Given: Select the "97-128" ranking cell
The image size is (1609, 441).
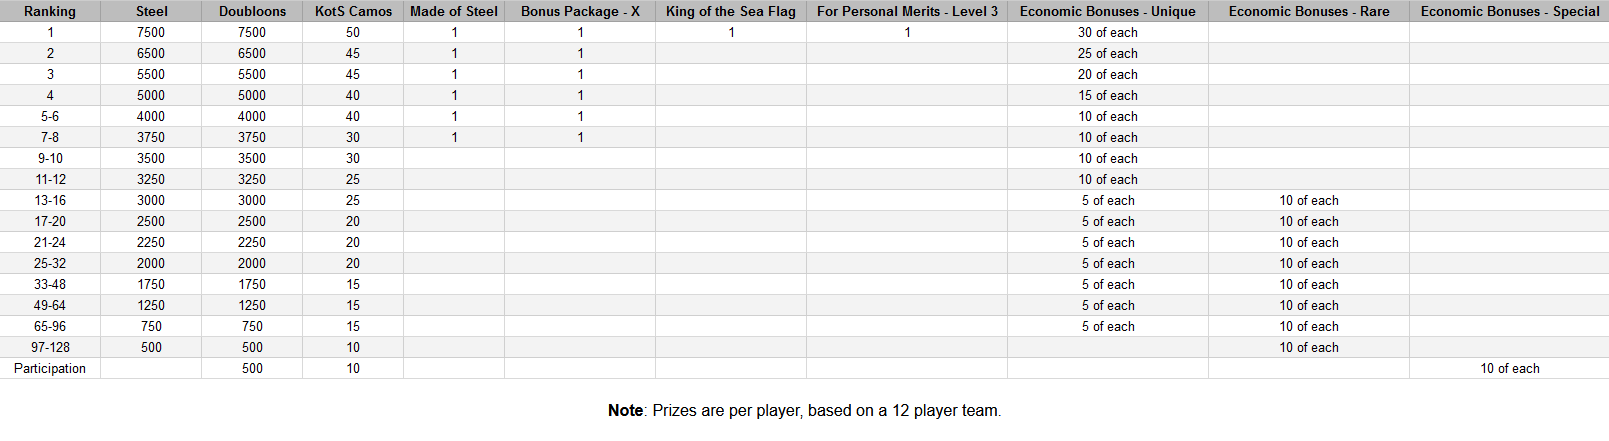Looking at the screenshot, I should (50, 347).
